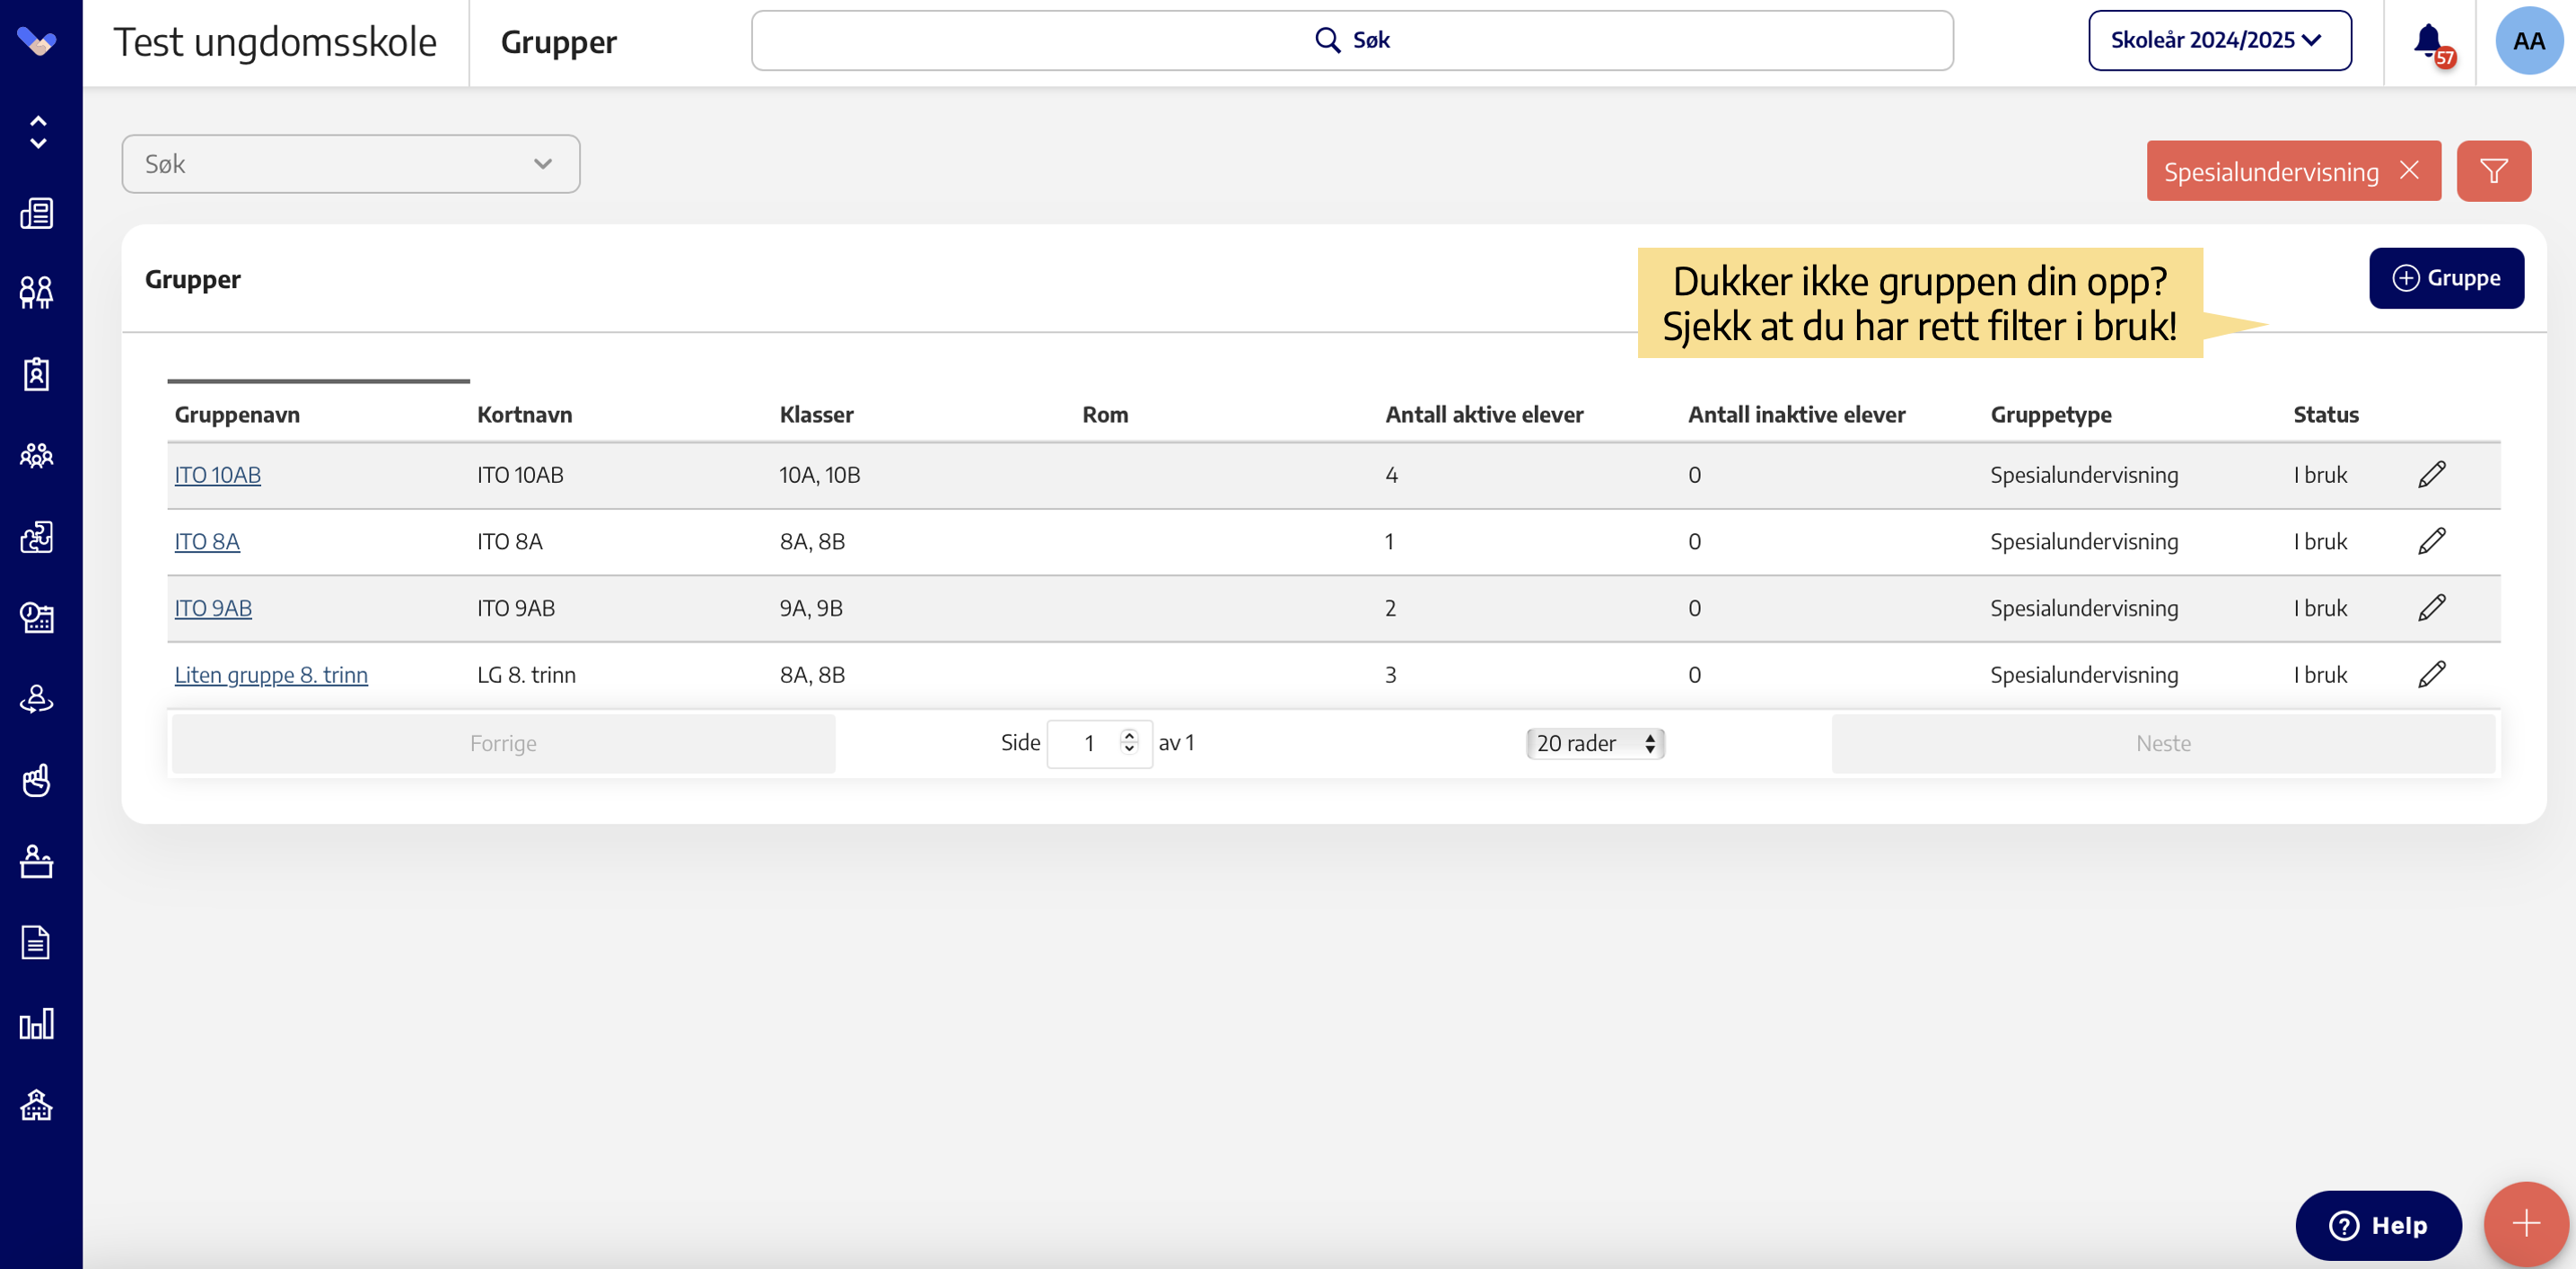The height and width of the screenshot is (1269, 2576).
Task: Open the school building sidebar icon
Action: pos(37,1104)
